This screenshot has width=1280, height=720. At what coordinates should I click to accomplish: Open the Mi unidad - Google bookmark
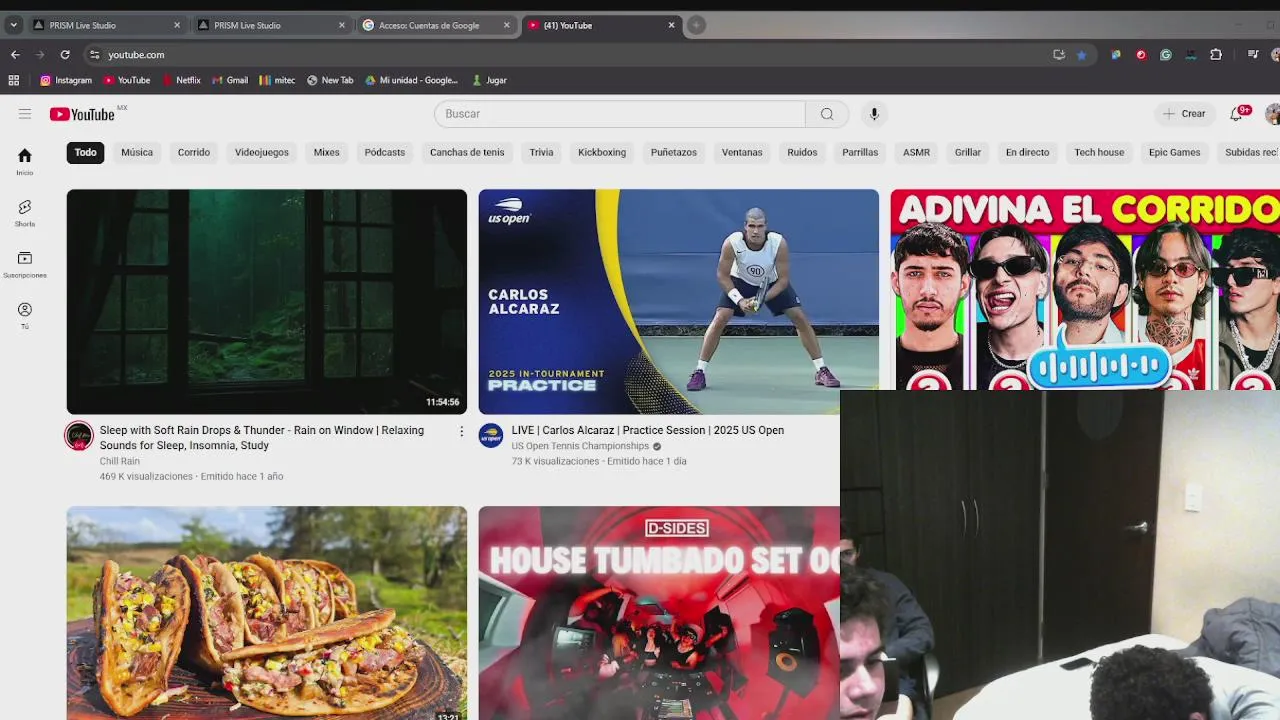point(411,80)
